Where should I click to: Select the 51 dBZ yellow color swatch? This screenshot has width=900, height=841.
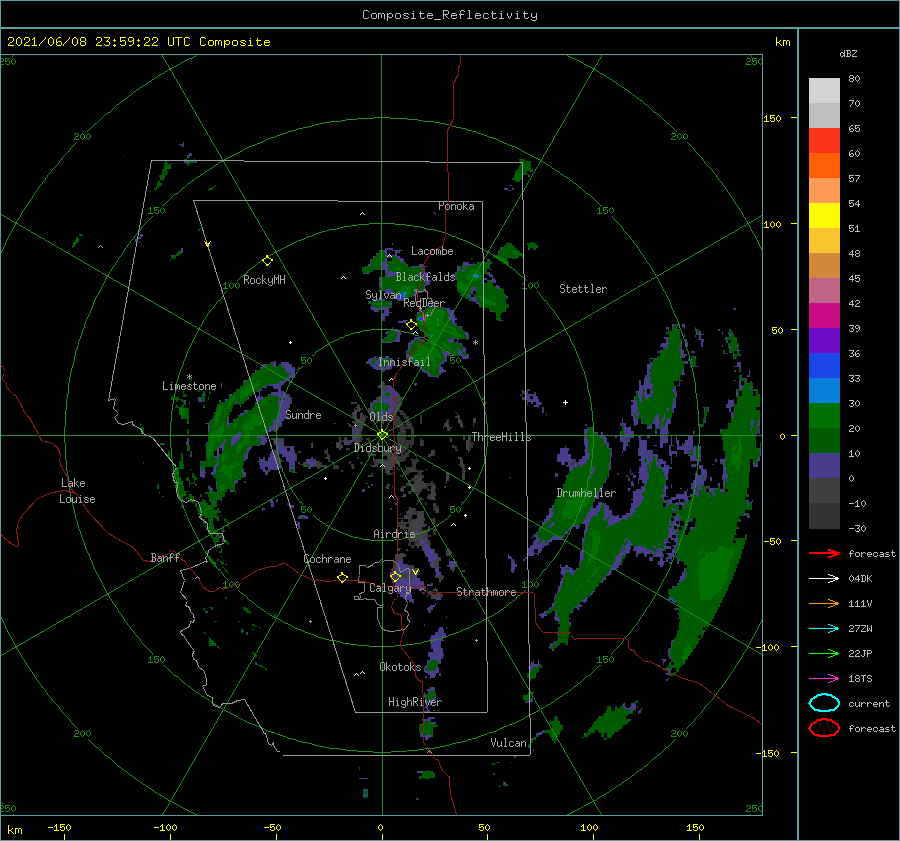824,216
